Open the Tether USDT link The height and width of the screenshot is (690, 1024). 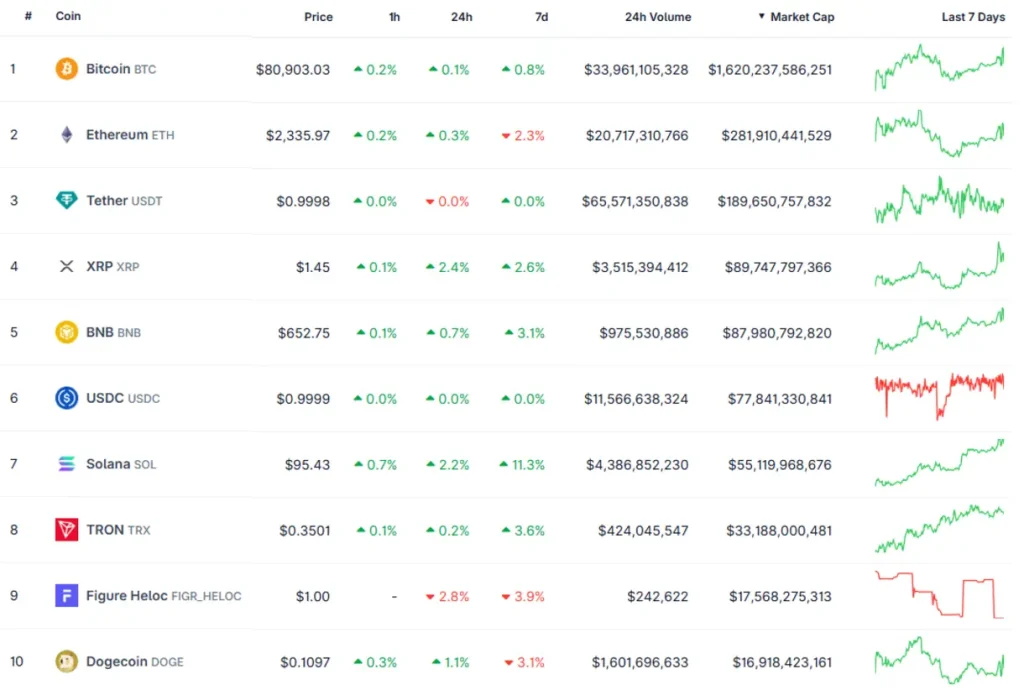tap(124, 200)
